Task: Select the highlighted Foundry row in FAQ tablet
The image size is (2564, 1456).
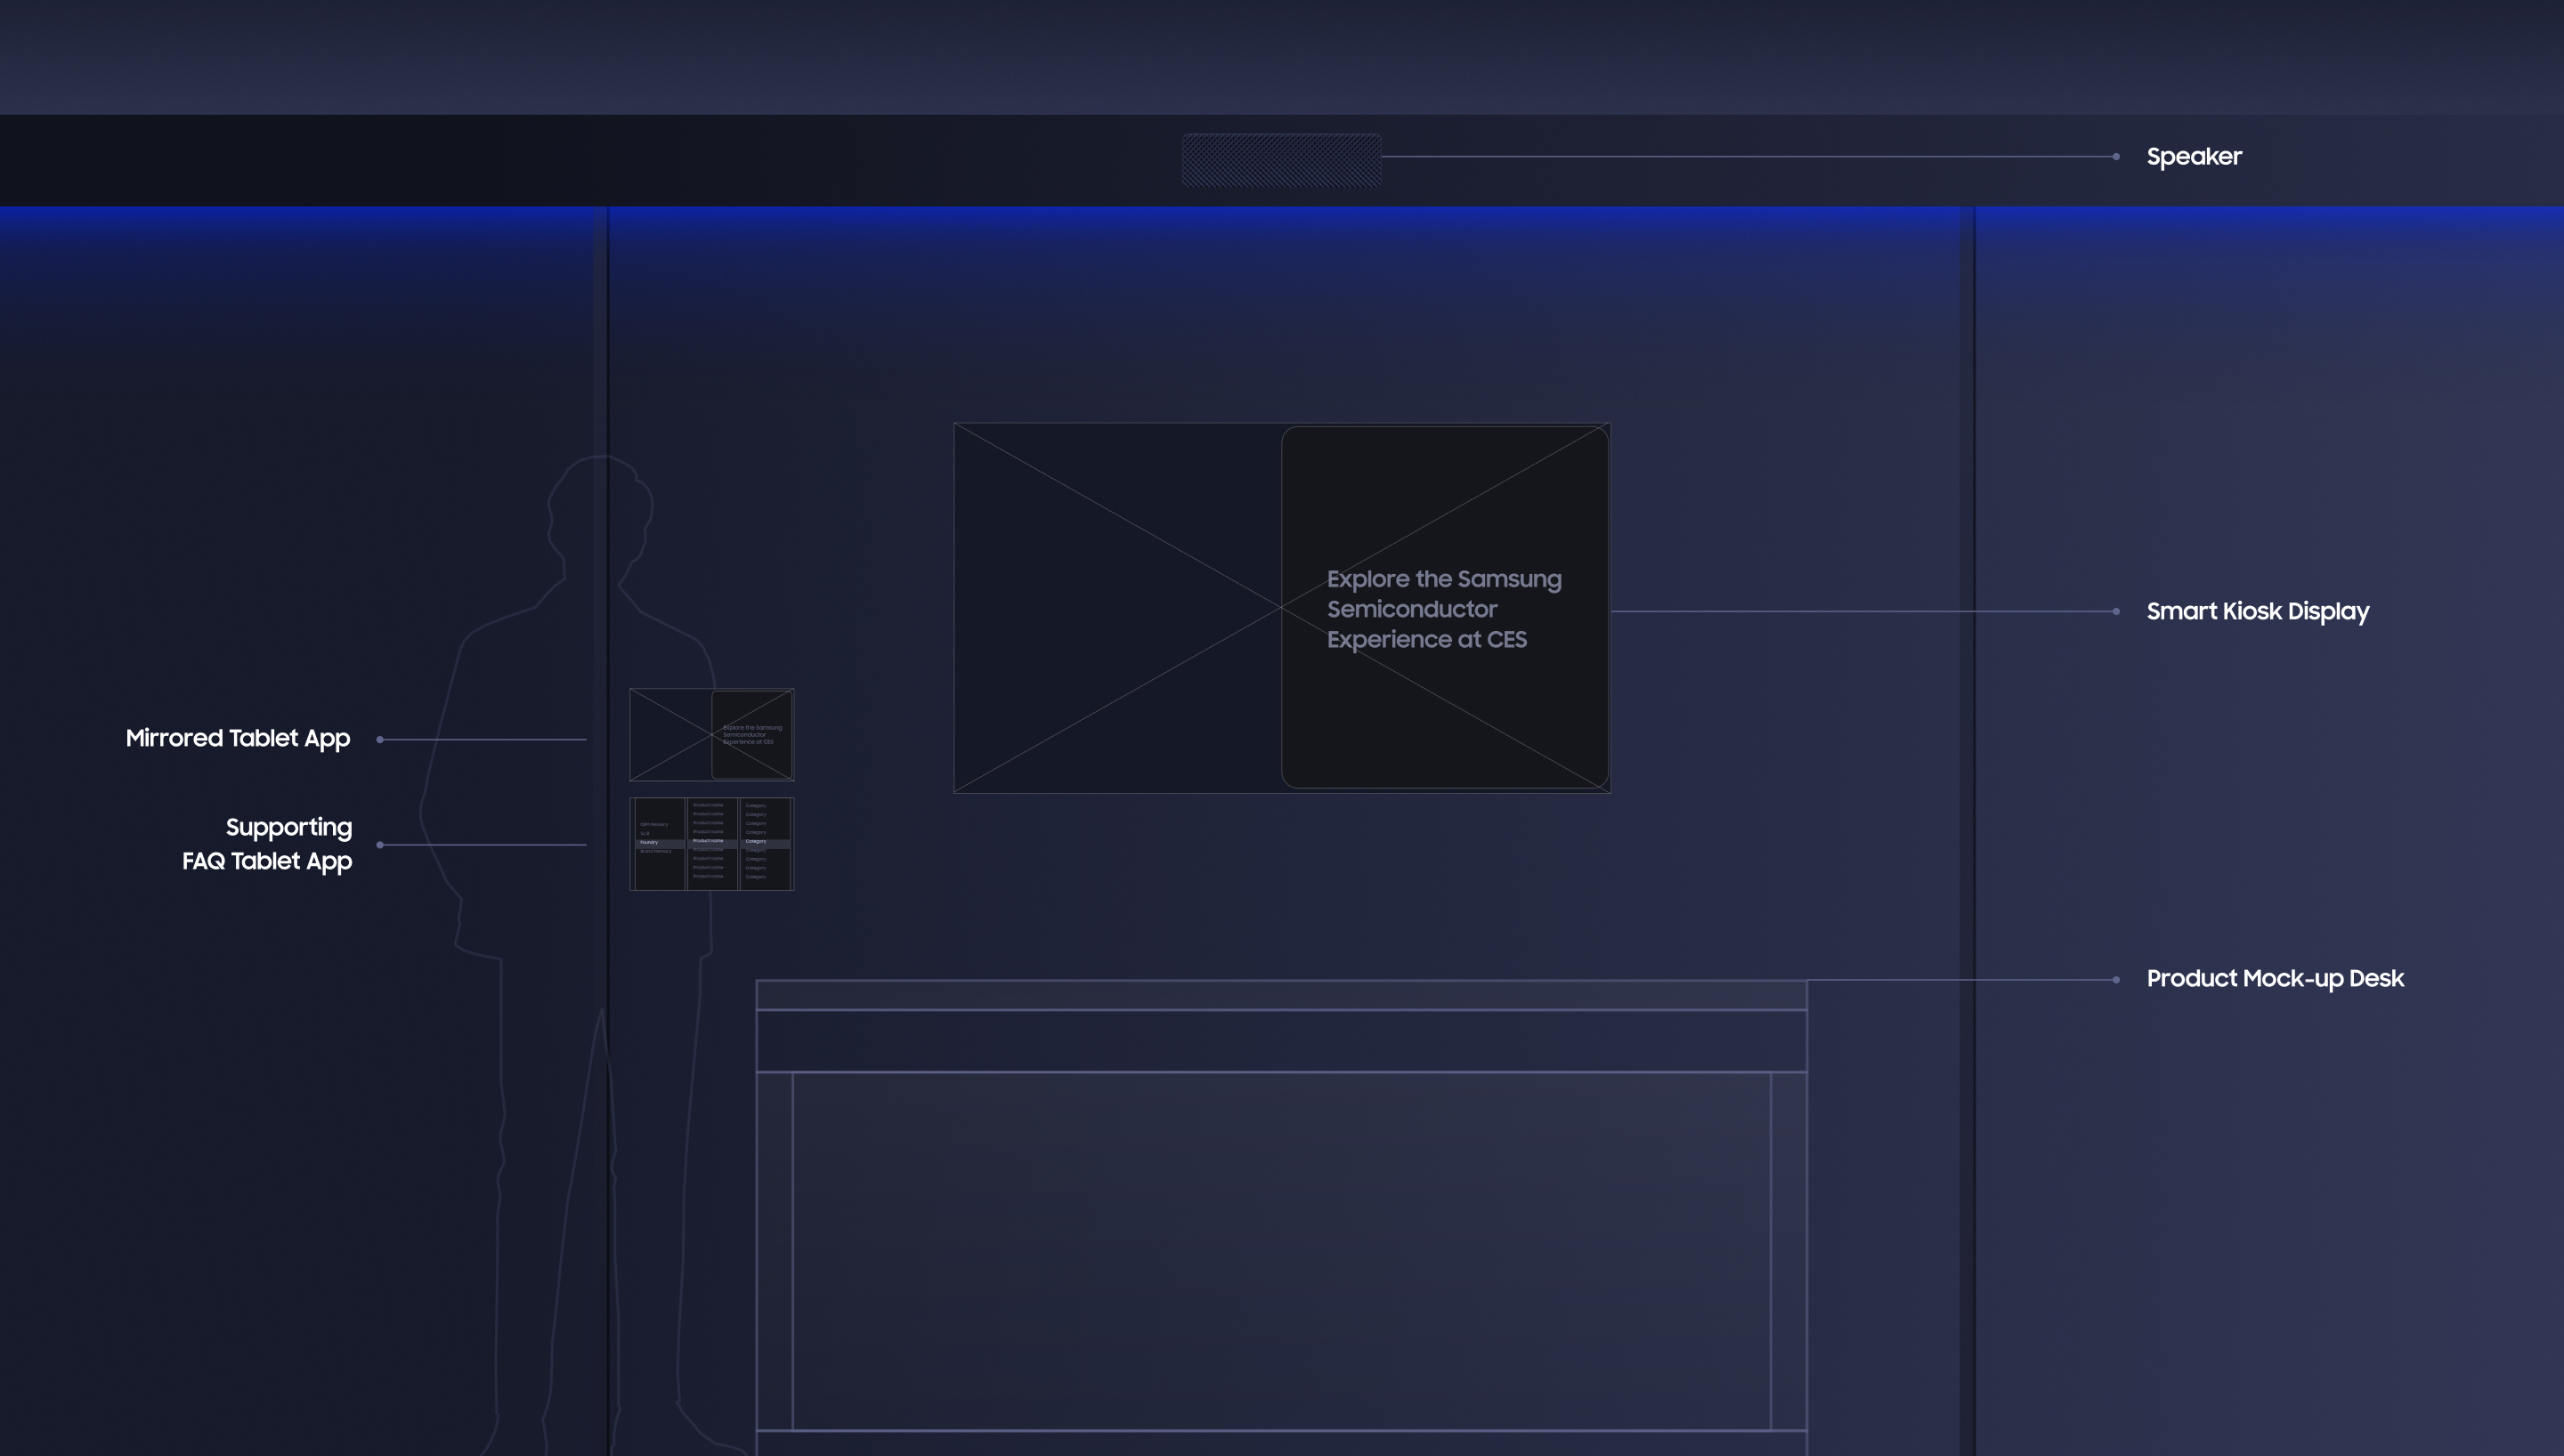Action: pyautogui.click(x=660, y=843)
